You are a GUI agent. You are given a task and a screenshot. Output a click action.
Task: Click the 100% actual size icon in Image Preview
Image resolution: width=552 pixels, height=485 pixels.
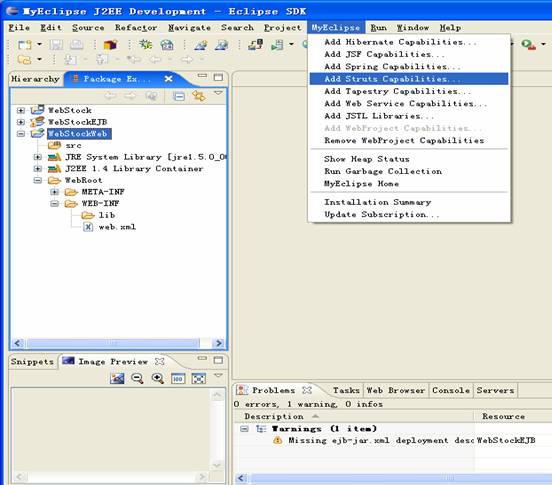coord(178,379)
